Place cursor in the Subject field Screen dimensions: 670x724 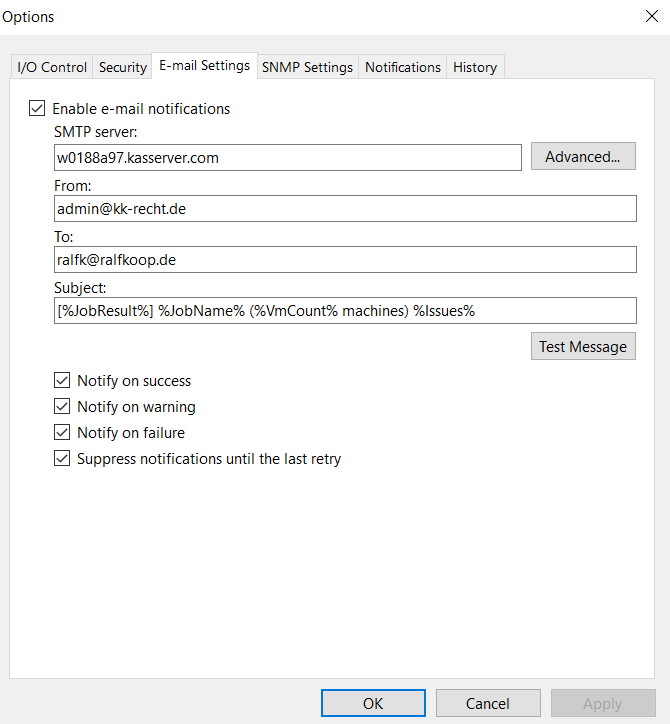[345, 311]
